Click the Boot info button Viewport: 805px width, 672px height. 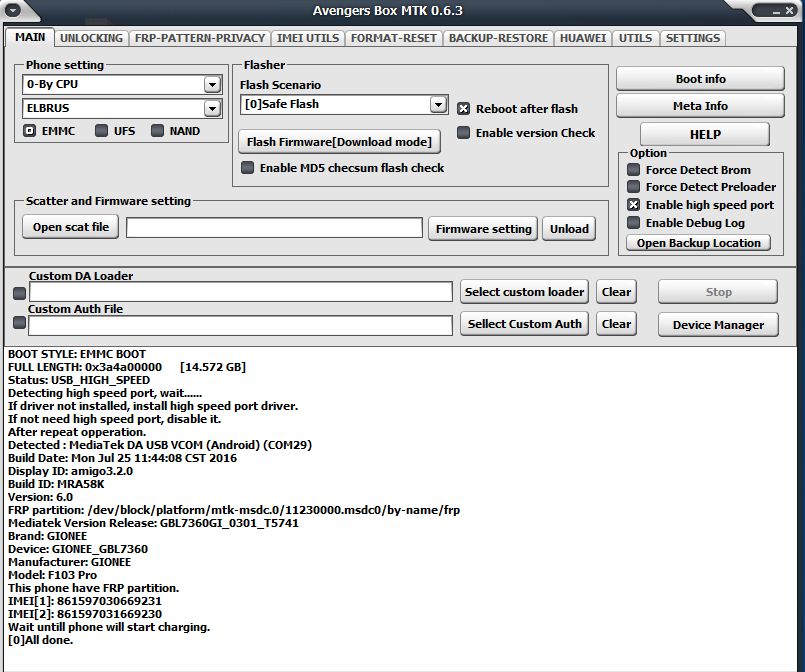(x=700, y=79)
